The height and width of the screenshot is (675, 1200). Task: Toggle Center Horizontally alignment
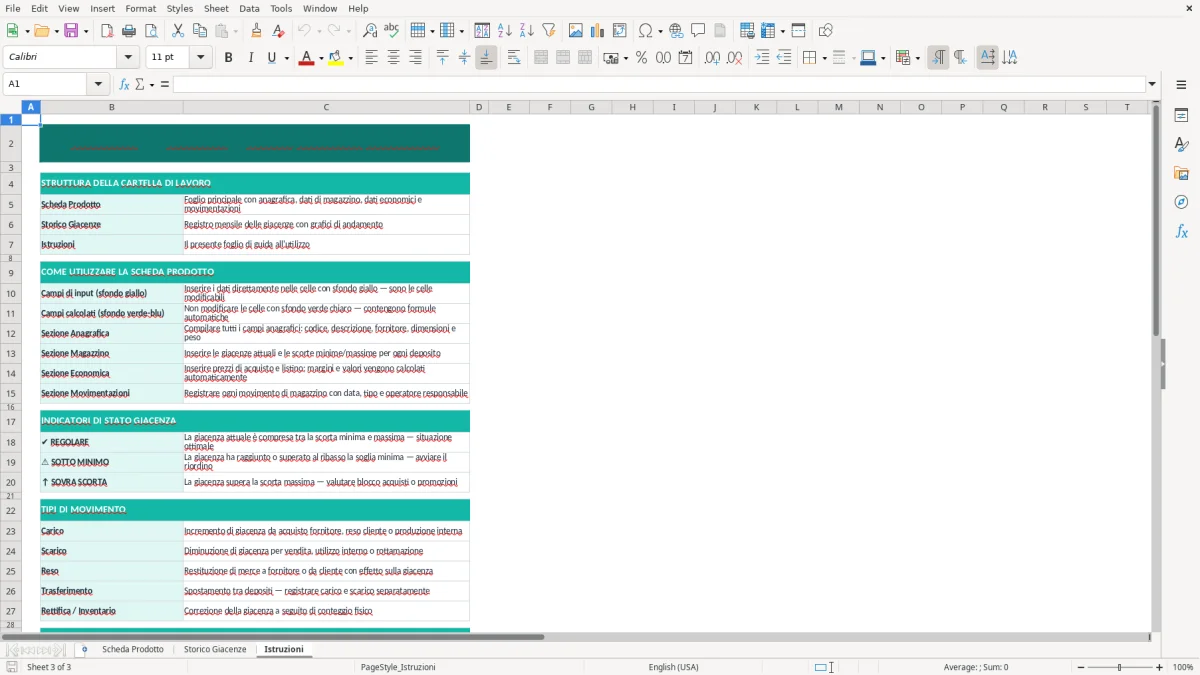click(x=393, y=58)
